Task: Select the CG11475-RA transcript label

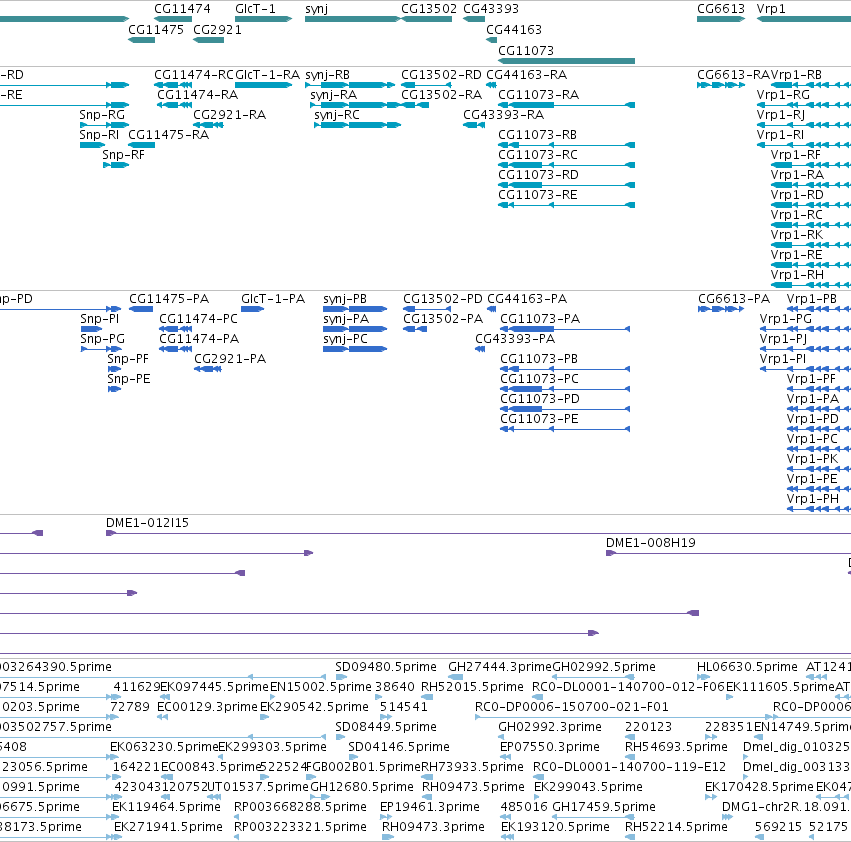Action: pos(168,135)
